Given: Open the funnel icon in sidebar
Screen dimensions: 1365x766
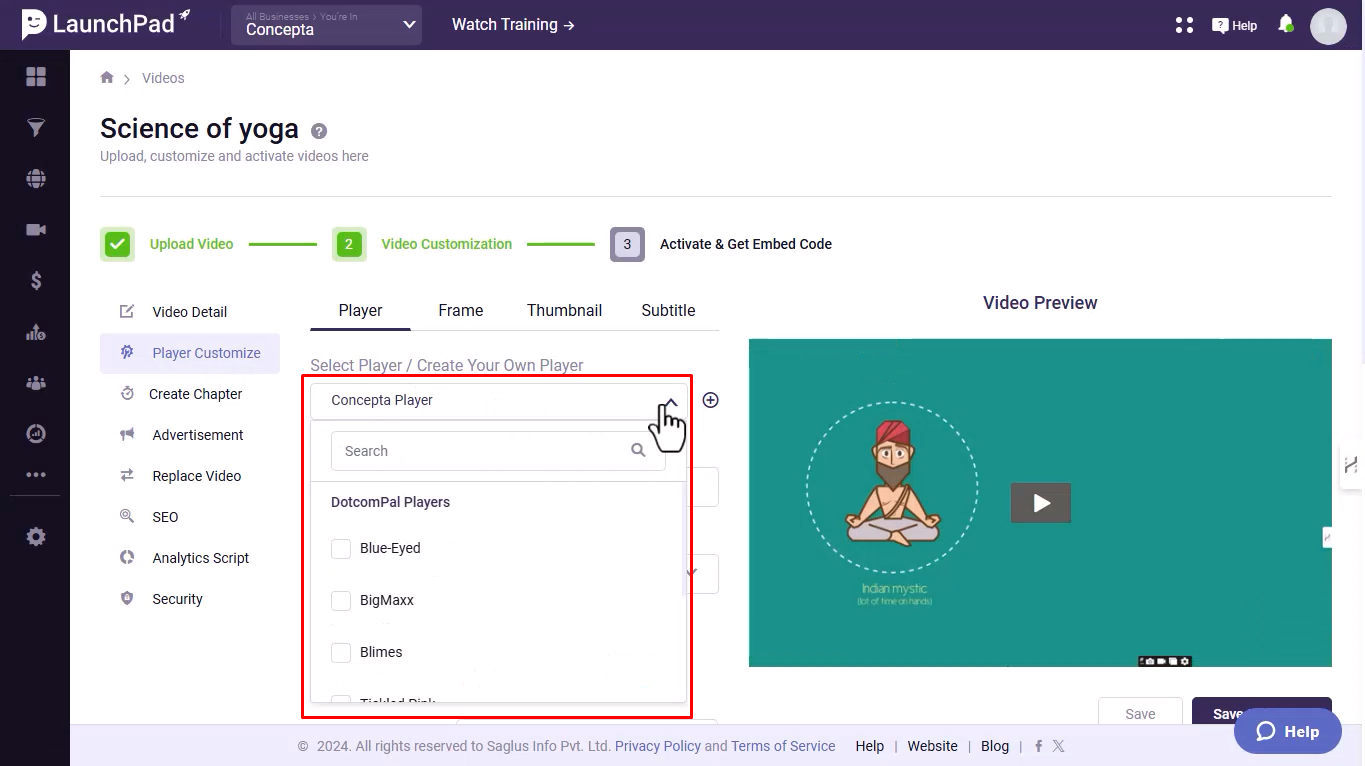Looking at the screenshot, I should (x=36, y=128).
